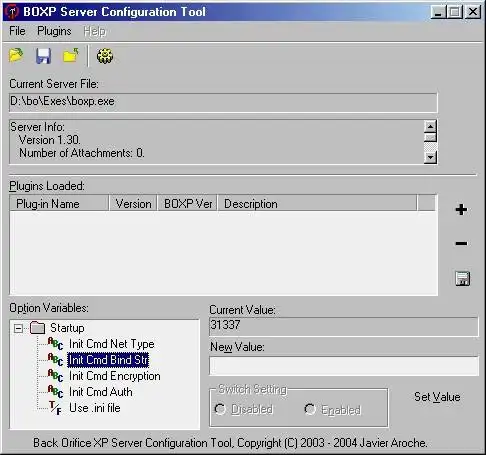Select Init Cmd Net Type variable
Image resolution: width=486 pixels, height=455 pixels.
(112, 344)
